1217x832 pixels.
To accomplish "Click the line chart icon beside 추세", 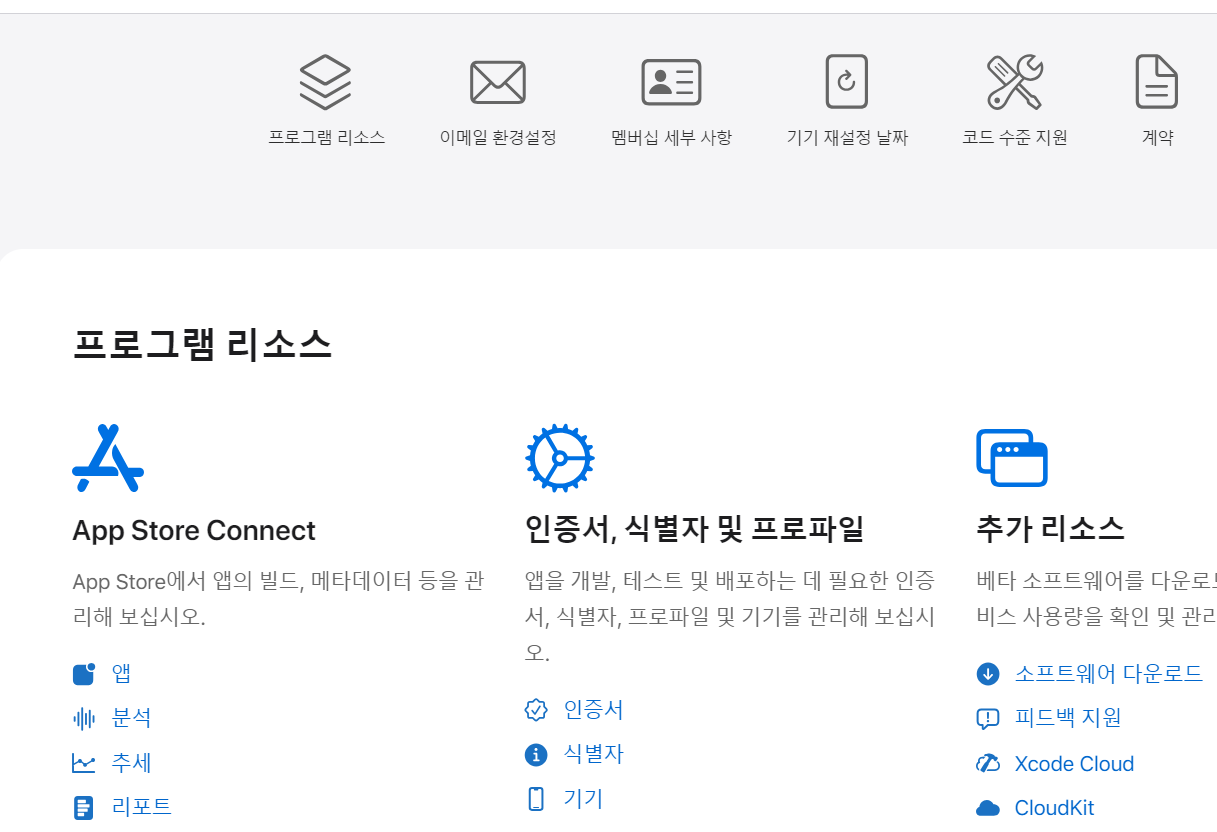I will click(84, 764).
